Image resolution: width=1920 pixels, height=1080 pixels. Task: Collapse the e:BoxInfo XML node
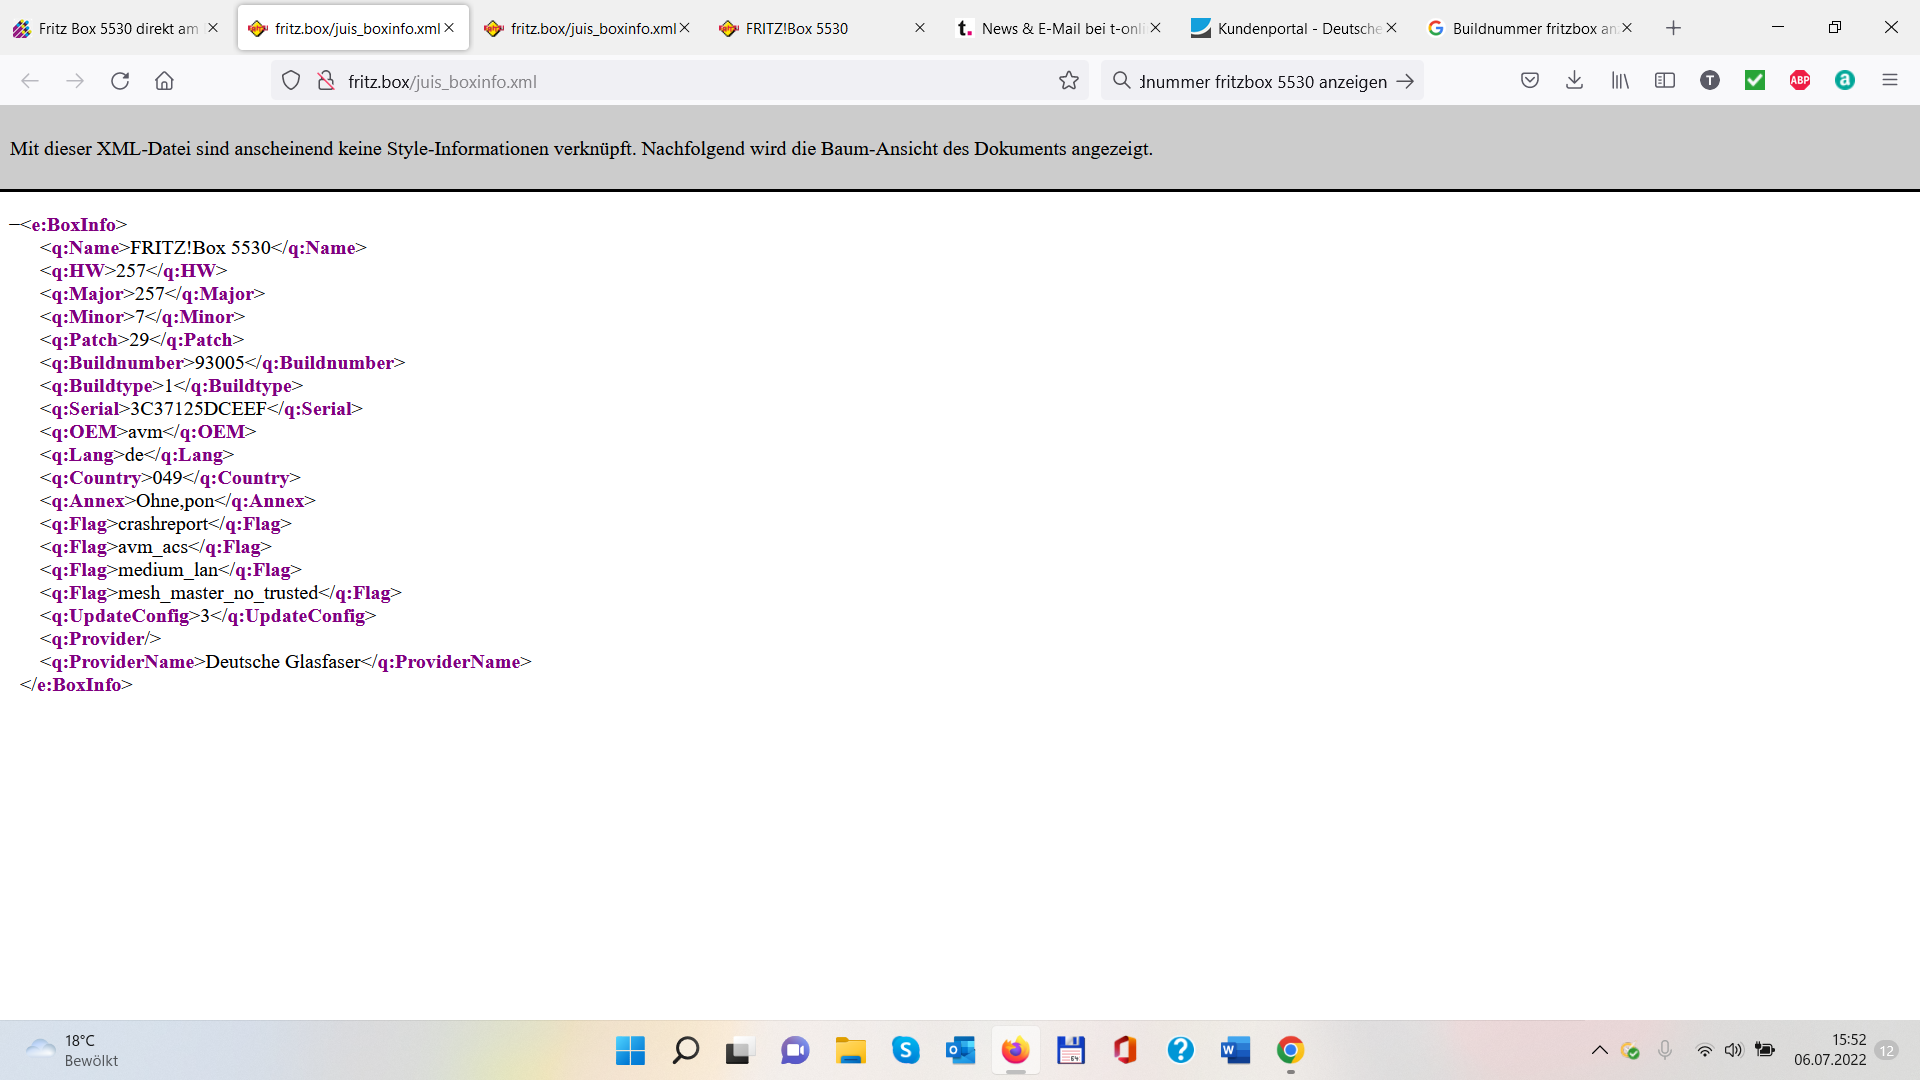point(14,225)
